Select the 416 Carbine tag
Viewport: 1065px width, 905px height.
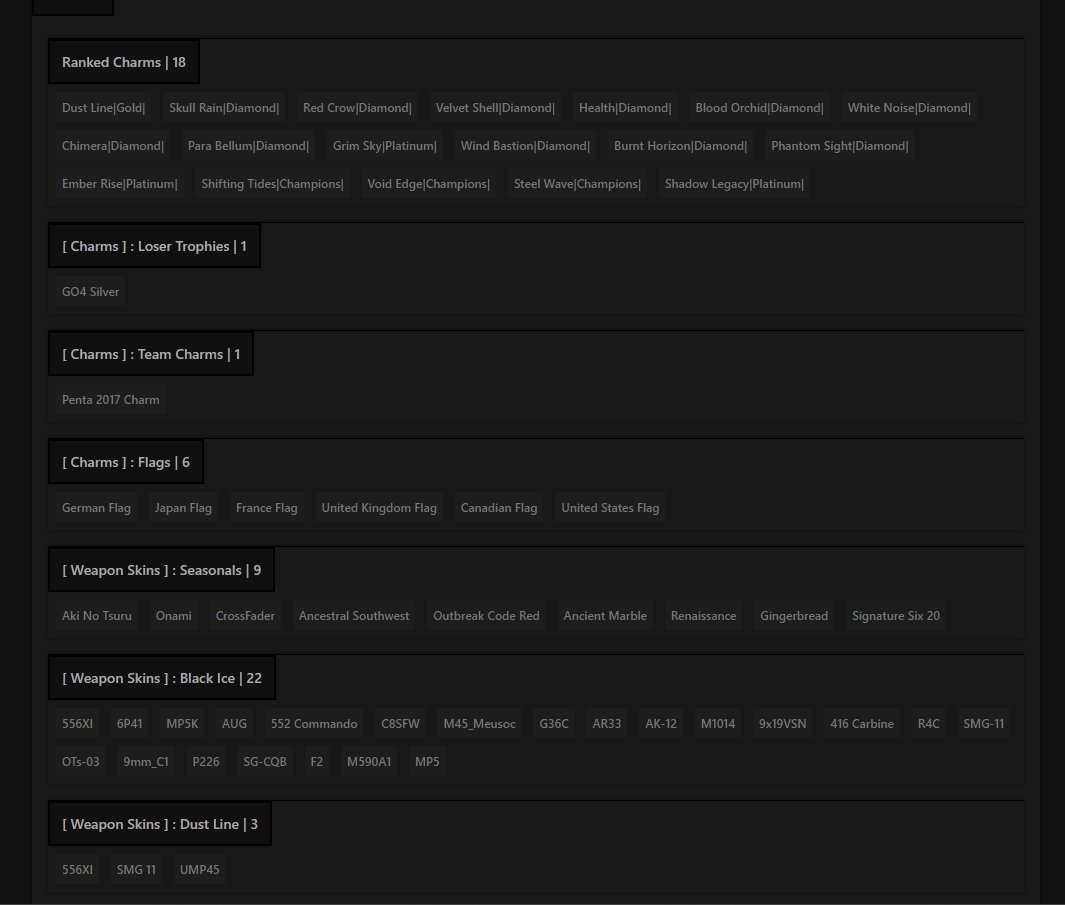(x=862, y=724)
